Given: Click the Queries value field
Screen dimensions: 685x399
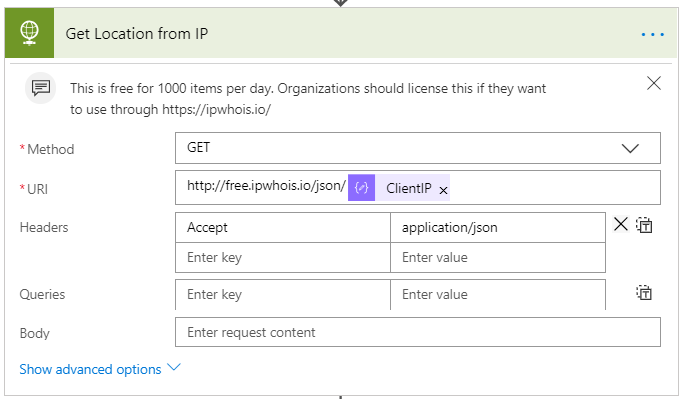Looking at the screenshot, I should (498, 295).
